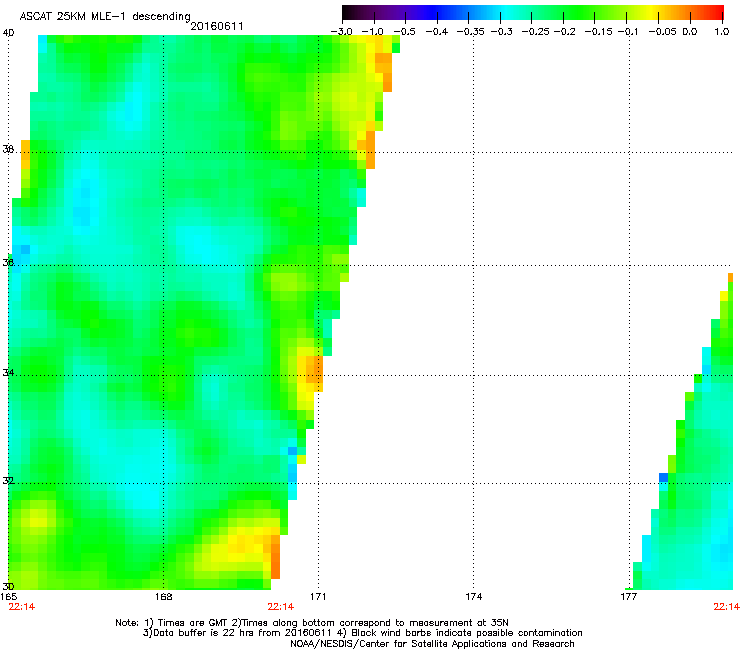This screenshot has width=740, height=650.
Task: Click the colorbar label -0.1
Action: pos(628,32)
